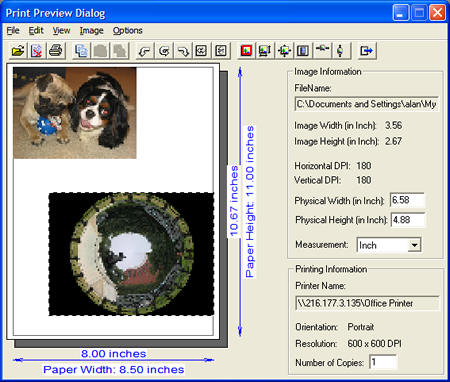This screenshot has width=450, height=382.
Task: Select the dogs photo on the page
Action: point(75,113)
